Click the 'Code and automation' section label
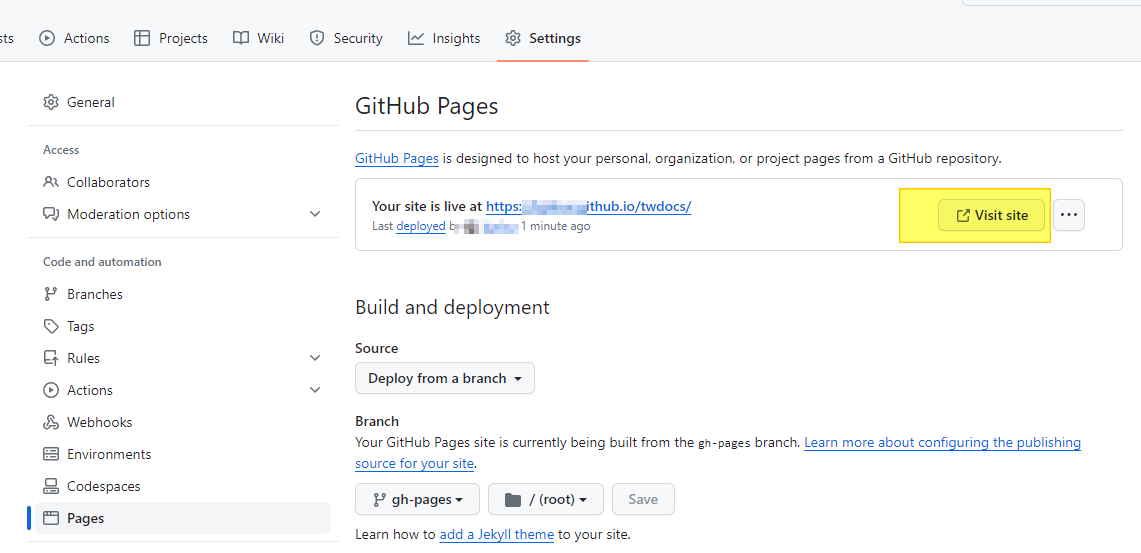Image resolution: width=1141 pixels, height=553 pixels. pos(102,262)
